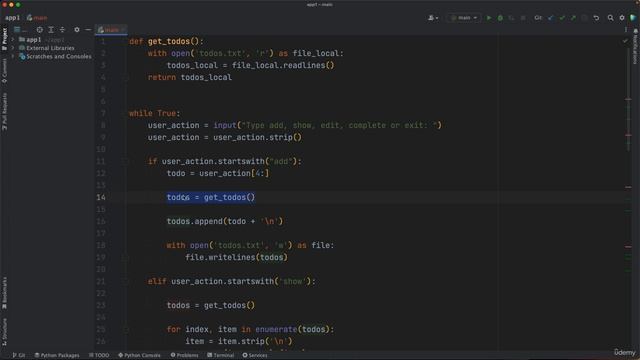640x360 pixels.
Task: Open the Project view selector dropdown
Action: (20, 30)
